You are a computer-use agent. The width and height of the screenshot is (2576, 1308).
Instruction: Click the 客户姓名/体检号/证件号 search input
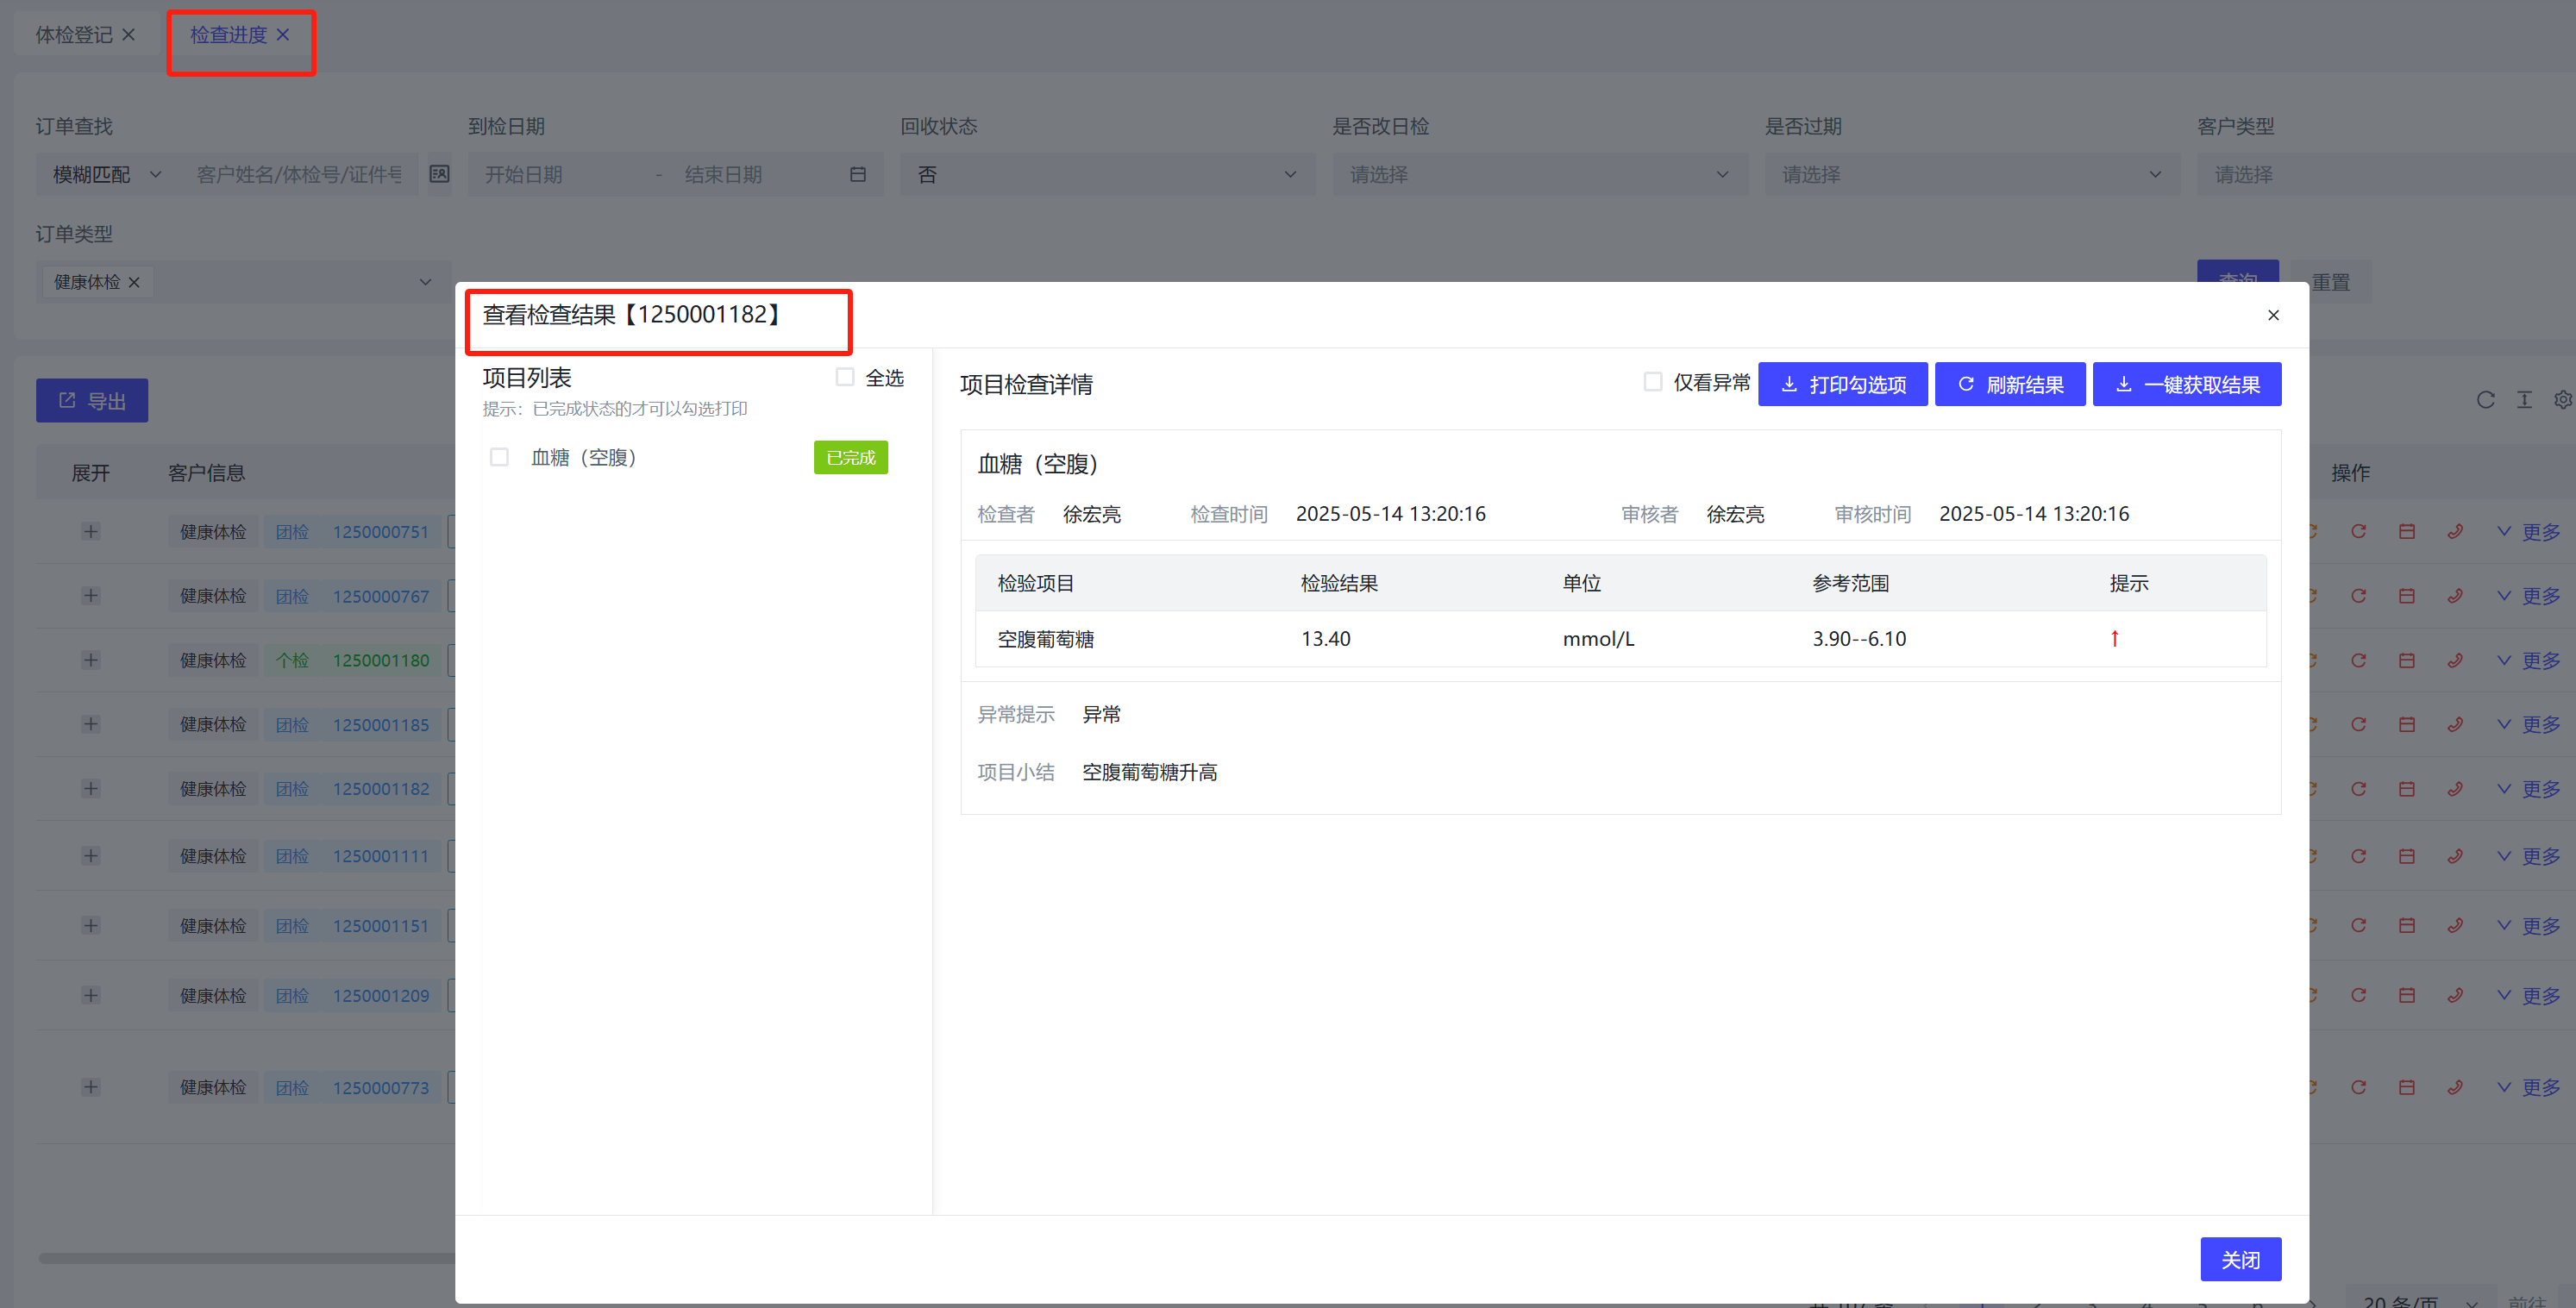pos(299,174)
